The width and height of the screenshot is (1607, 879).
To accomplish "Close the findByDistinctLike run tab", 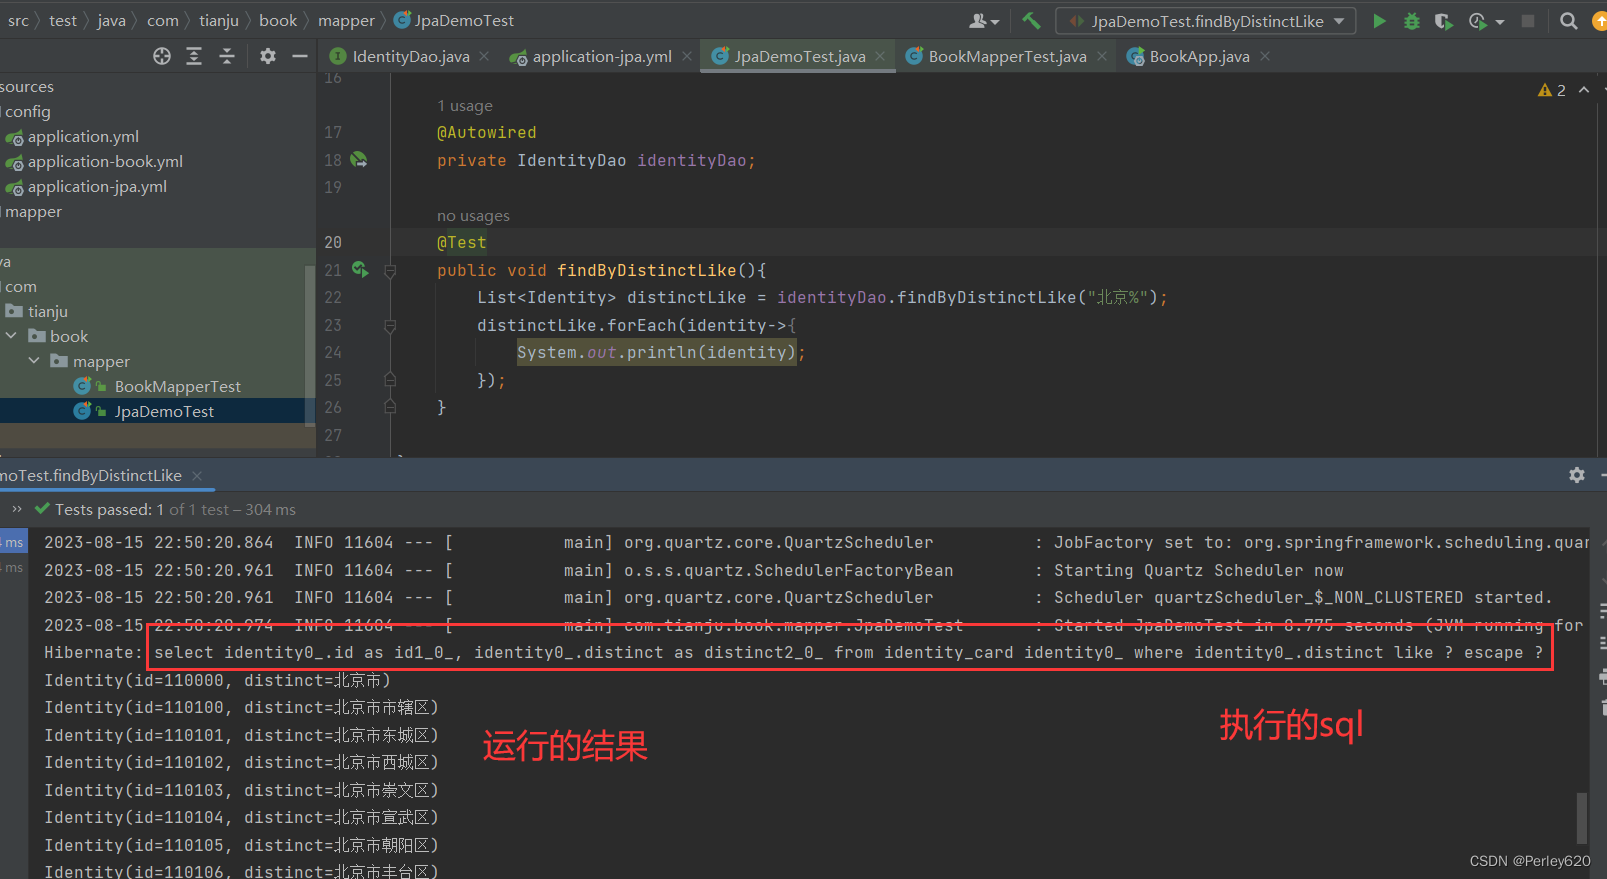I will click(197, 475).
